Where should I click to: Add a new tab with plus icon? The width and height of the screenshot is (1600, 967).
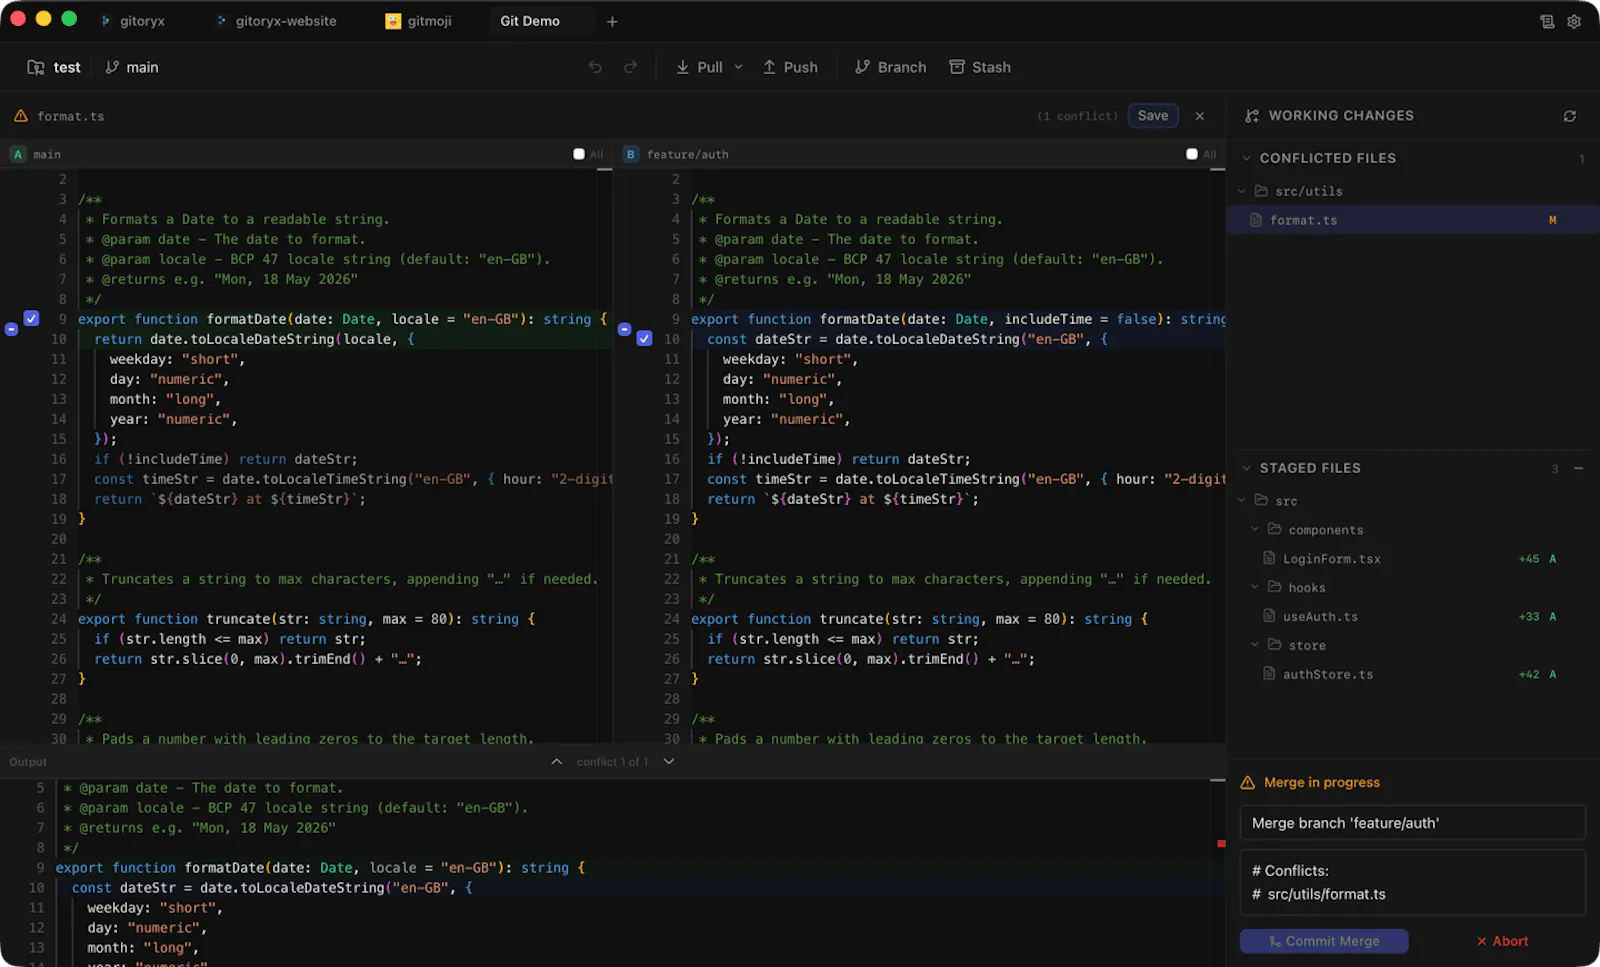[x=612, y=21]
